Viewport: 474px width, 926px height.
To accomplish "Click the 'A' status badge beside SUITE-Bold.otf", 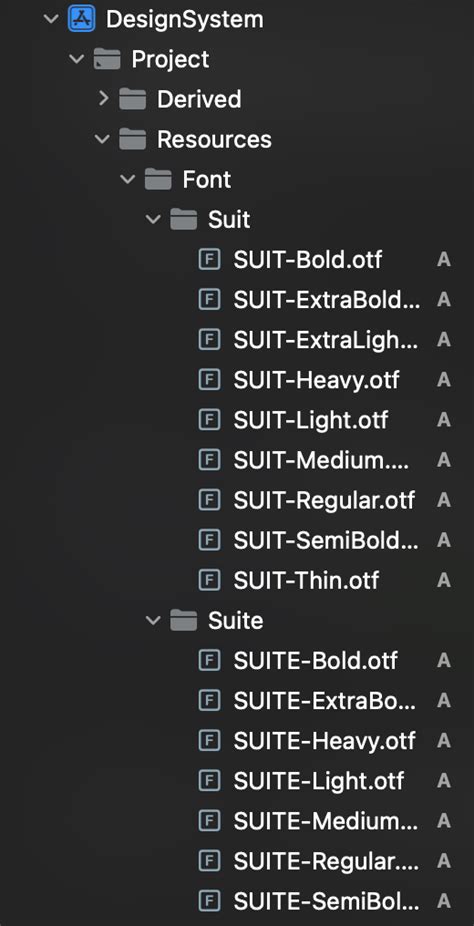I will tap(444, 661).
